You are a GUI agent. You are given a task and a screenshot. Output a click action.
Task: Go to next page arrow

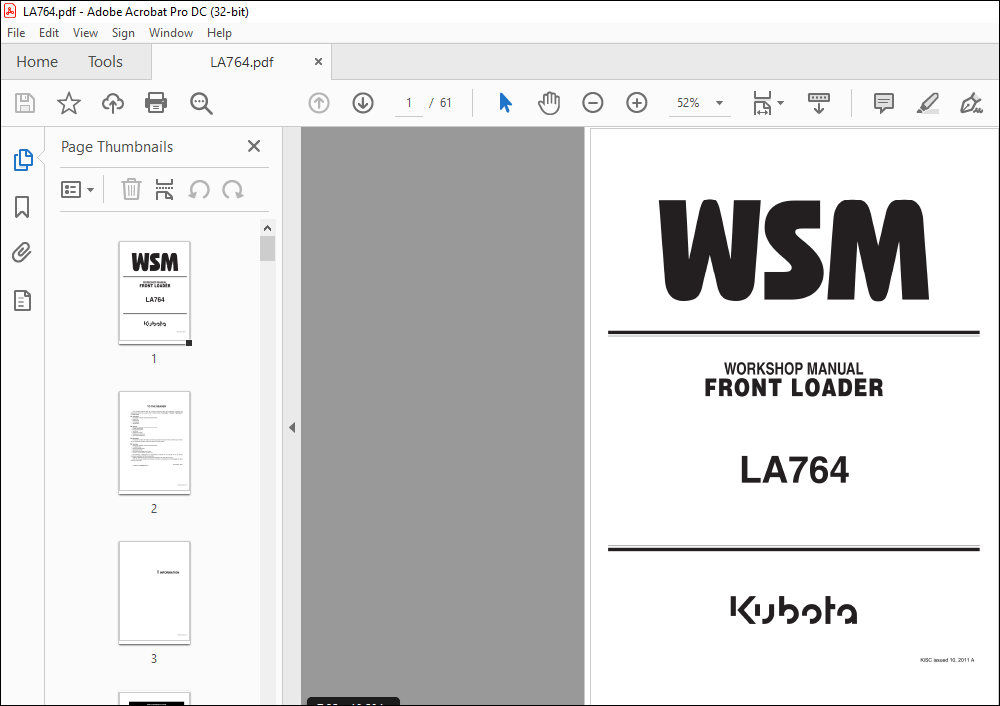[363, 103]
